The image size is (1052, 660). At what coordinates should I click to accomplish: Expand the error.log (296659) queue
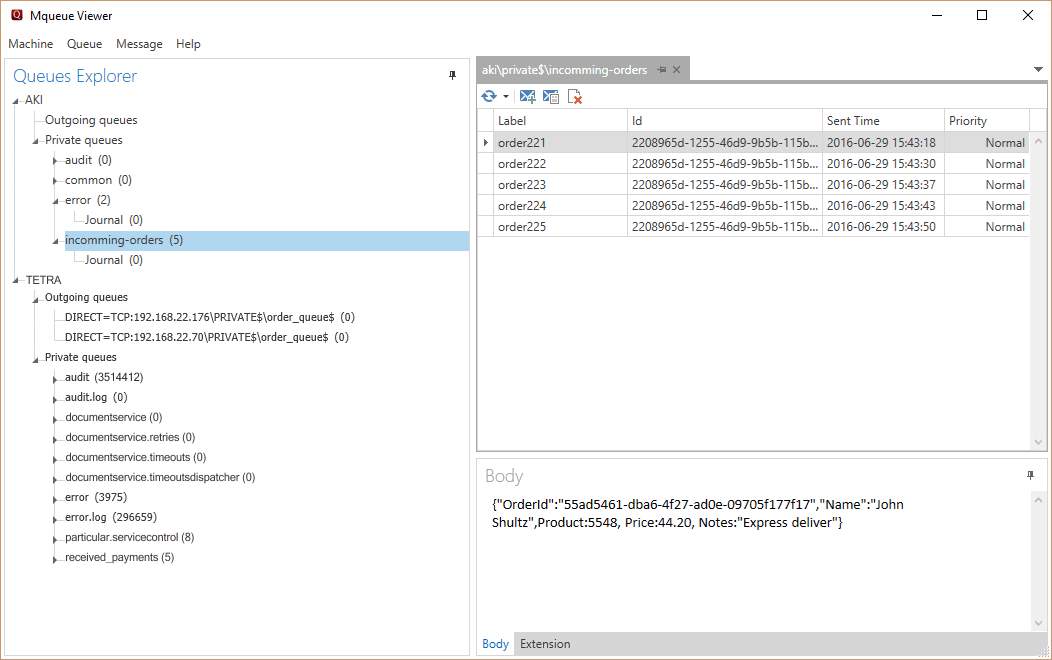(56, 520)
